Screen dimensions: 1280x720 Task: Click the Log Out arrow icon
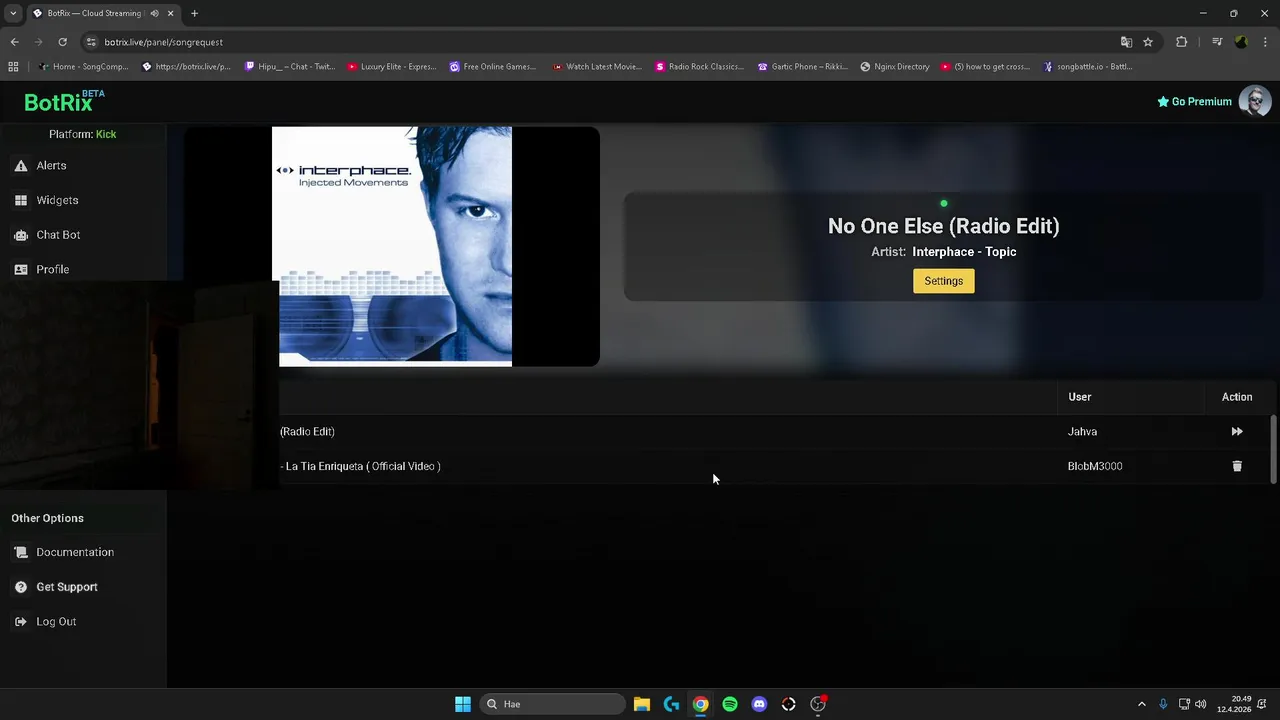pos(21,622)
